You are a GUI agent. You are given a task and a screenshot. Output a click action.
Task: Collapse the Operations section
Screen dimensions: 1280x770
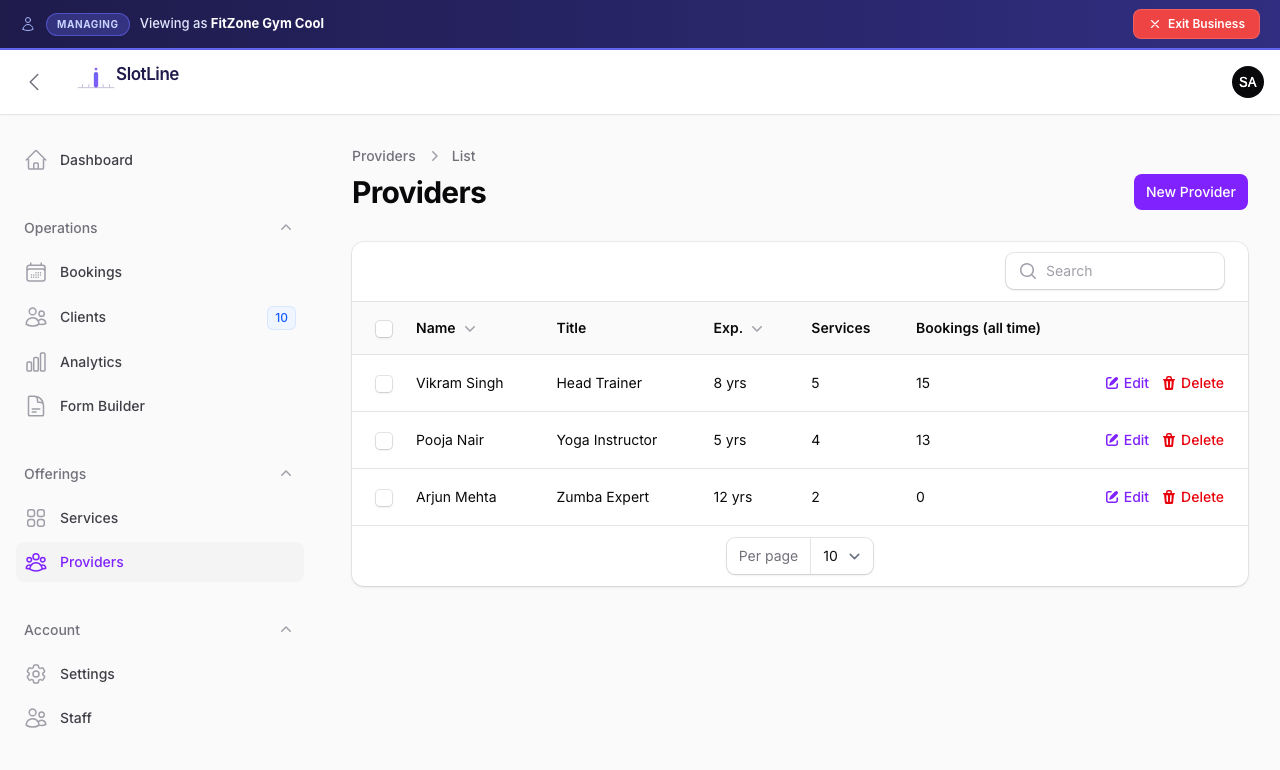pyautogui.click(x=286, y=228)
